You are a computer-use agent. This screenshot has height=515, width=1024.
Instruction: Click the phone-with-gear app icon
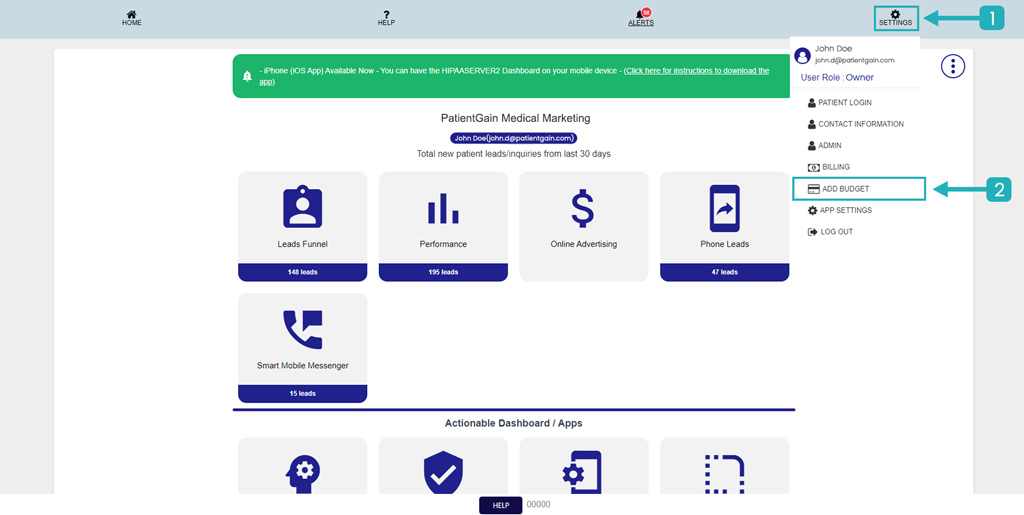click(x=583, y=473)
